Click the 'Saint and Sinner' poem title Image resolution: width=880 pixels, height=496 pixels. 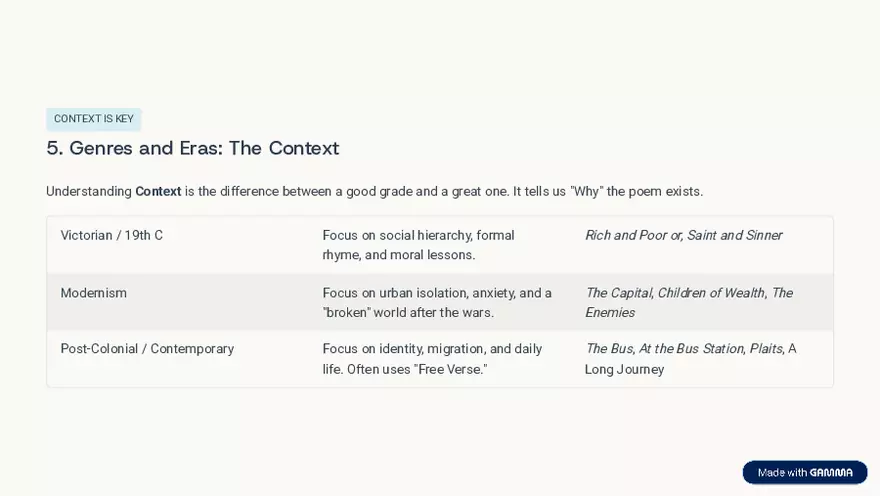click(734, 236)
